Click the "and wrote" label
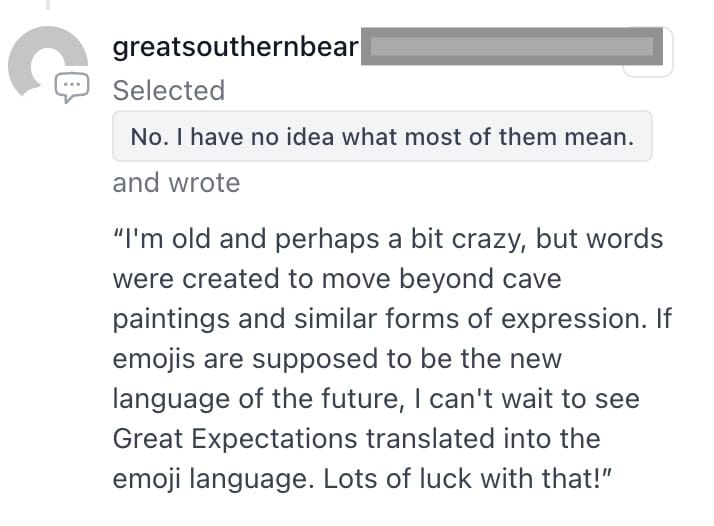The height and width of the screenshot is (526, 714). click(176, 183)
